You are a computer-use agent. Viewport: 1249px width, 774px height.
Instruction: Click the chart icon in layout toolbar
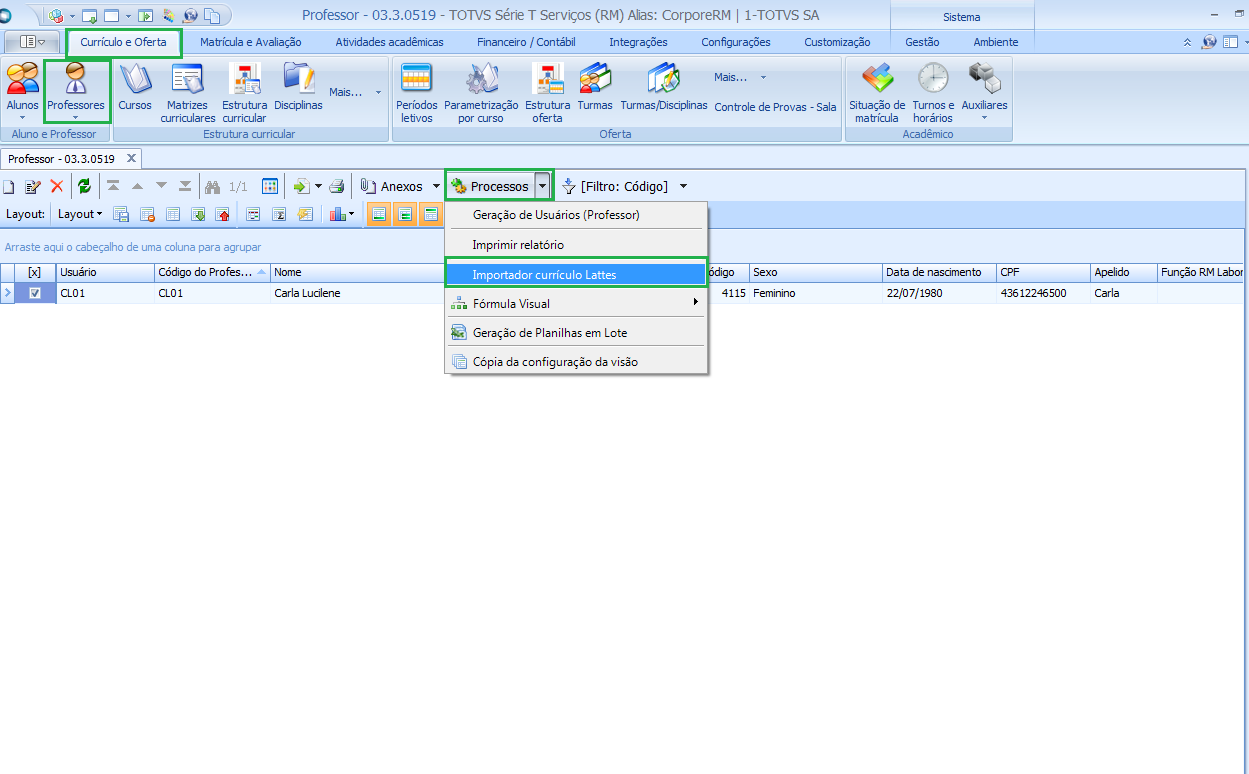click(x=338, y=214)
